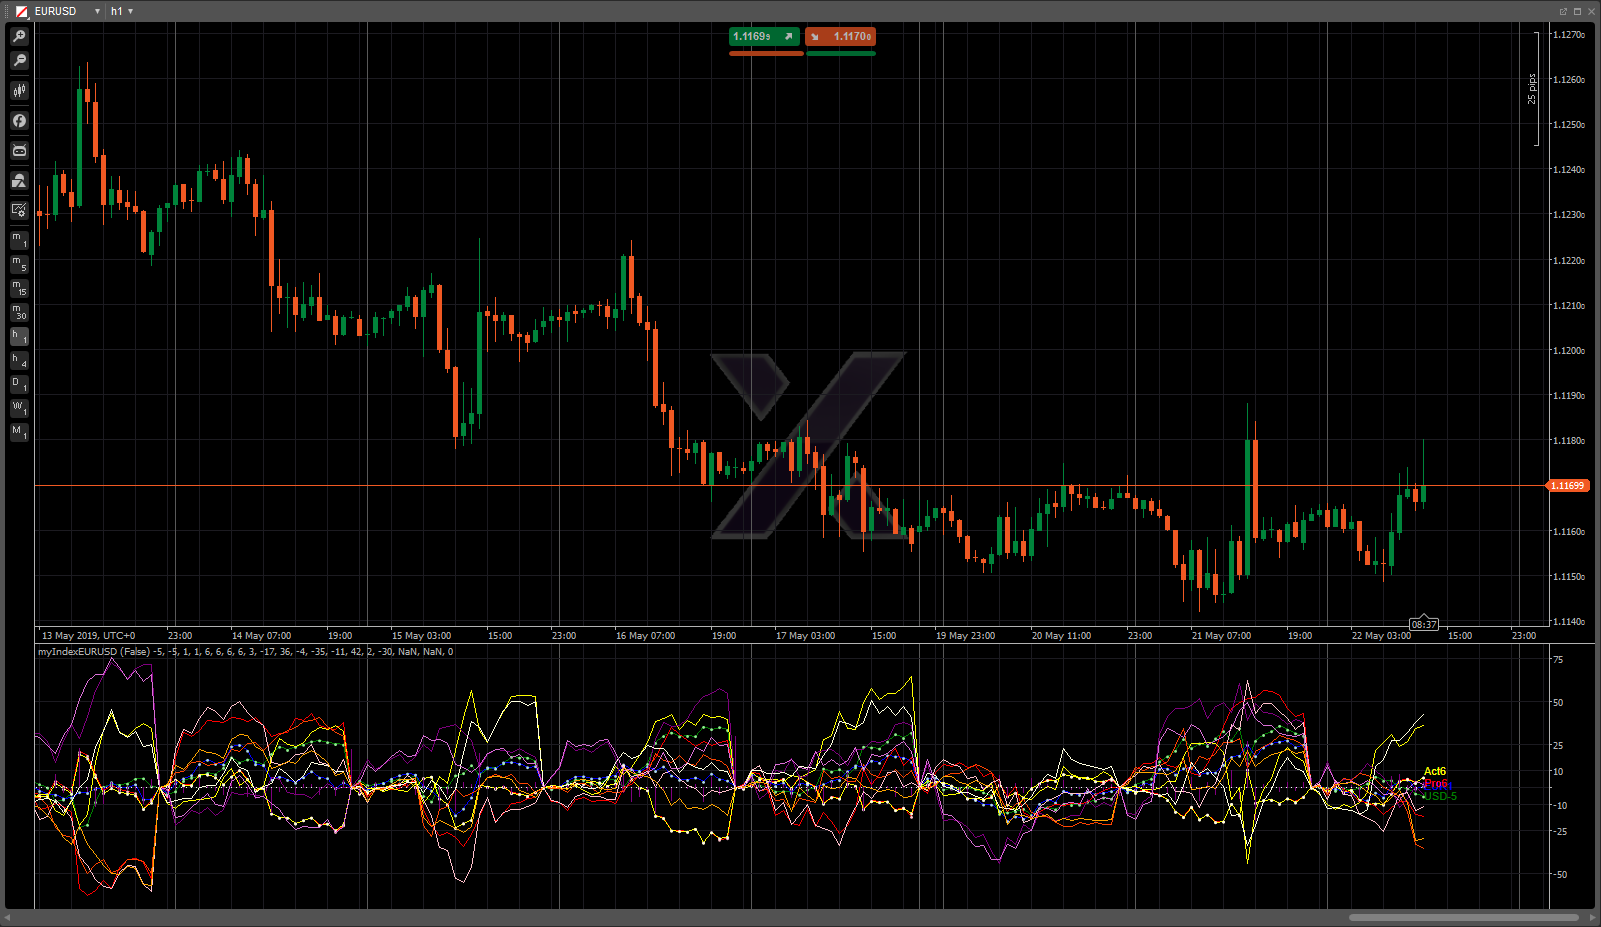The height and width of the screenshot is (927, 1601).
Task: Select the W1 weekly timeframe shortcut
Action: [x=19, y=408]
